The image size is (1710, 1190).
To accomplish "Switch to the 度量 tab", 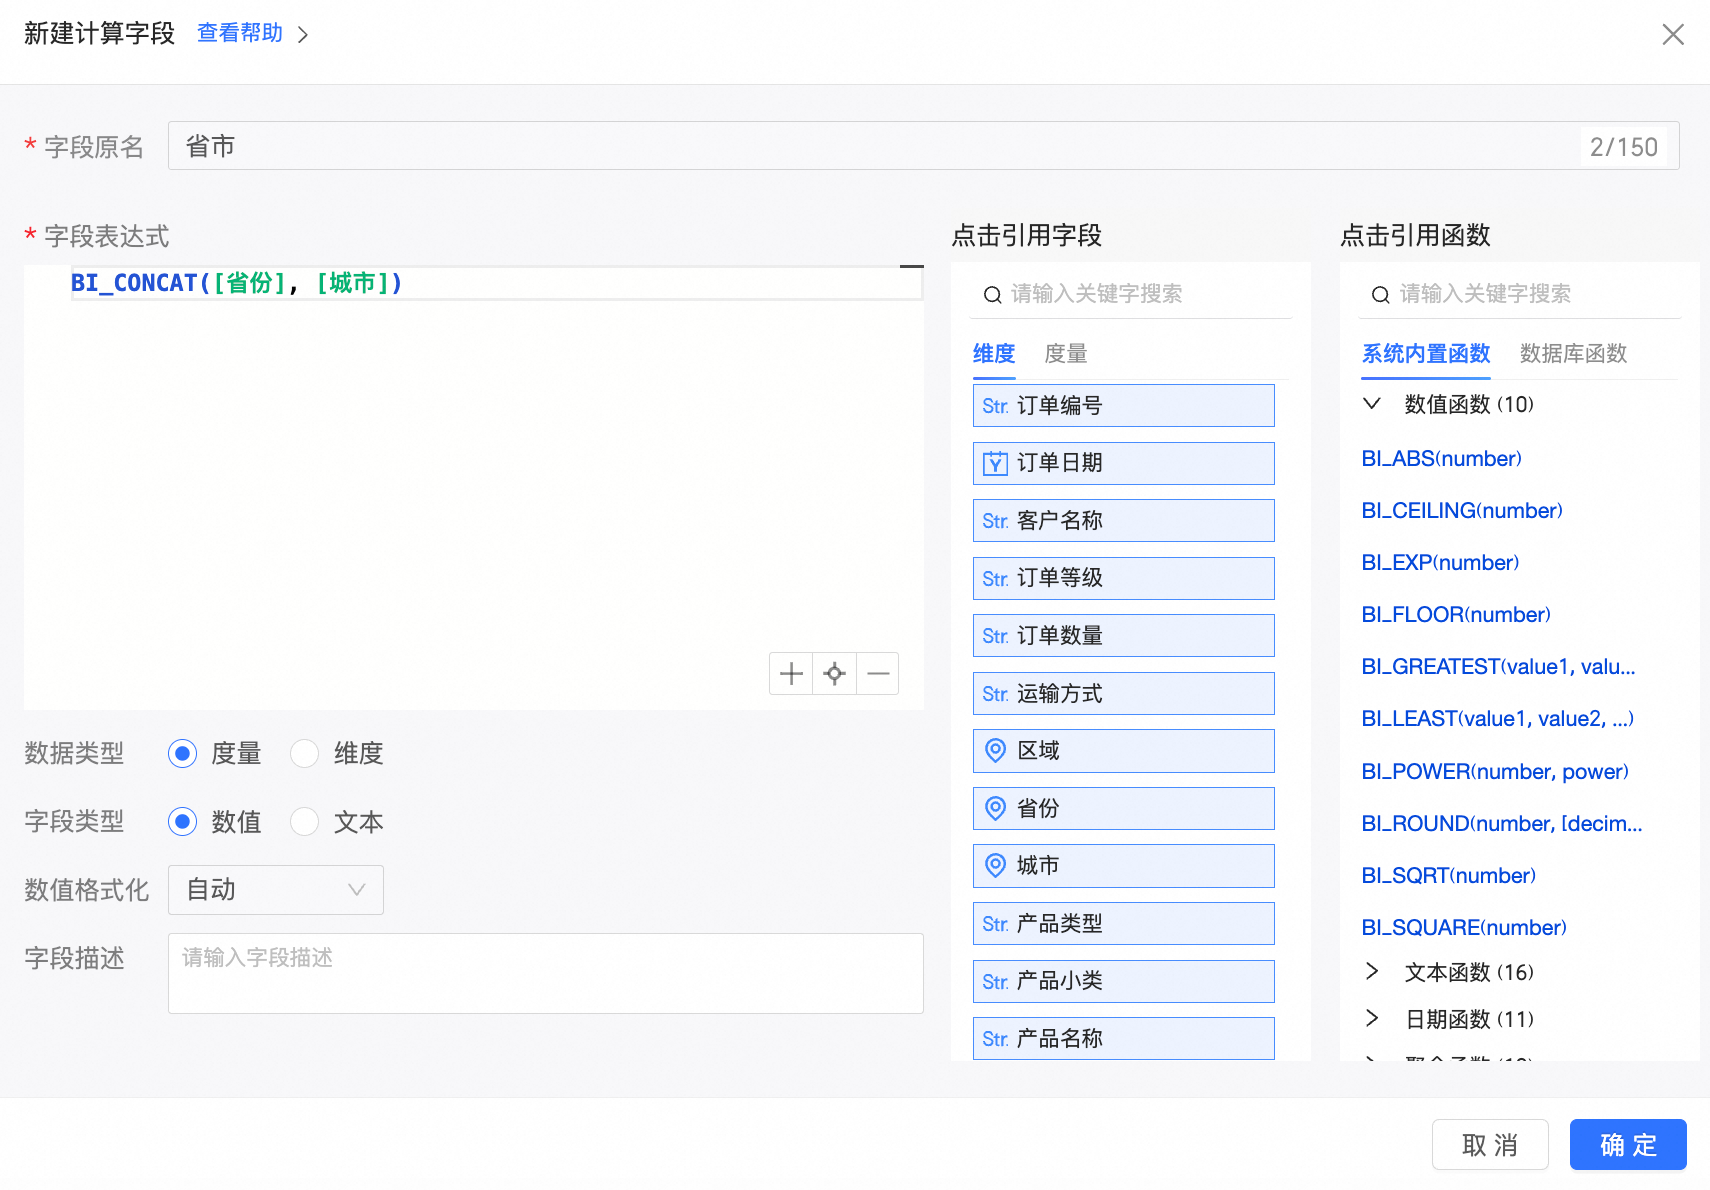I will coord(1066,354).
